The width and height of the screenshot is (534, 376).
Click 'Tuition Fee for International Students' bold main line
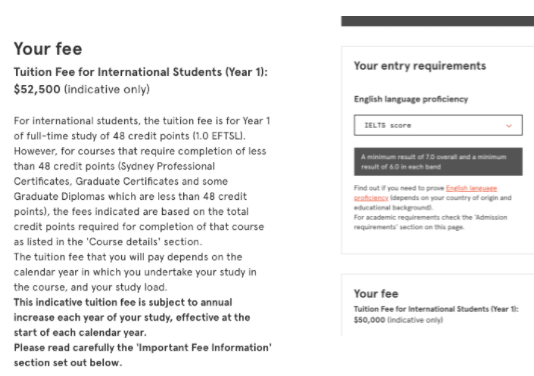click(141, 72)
